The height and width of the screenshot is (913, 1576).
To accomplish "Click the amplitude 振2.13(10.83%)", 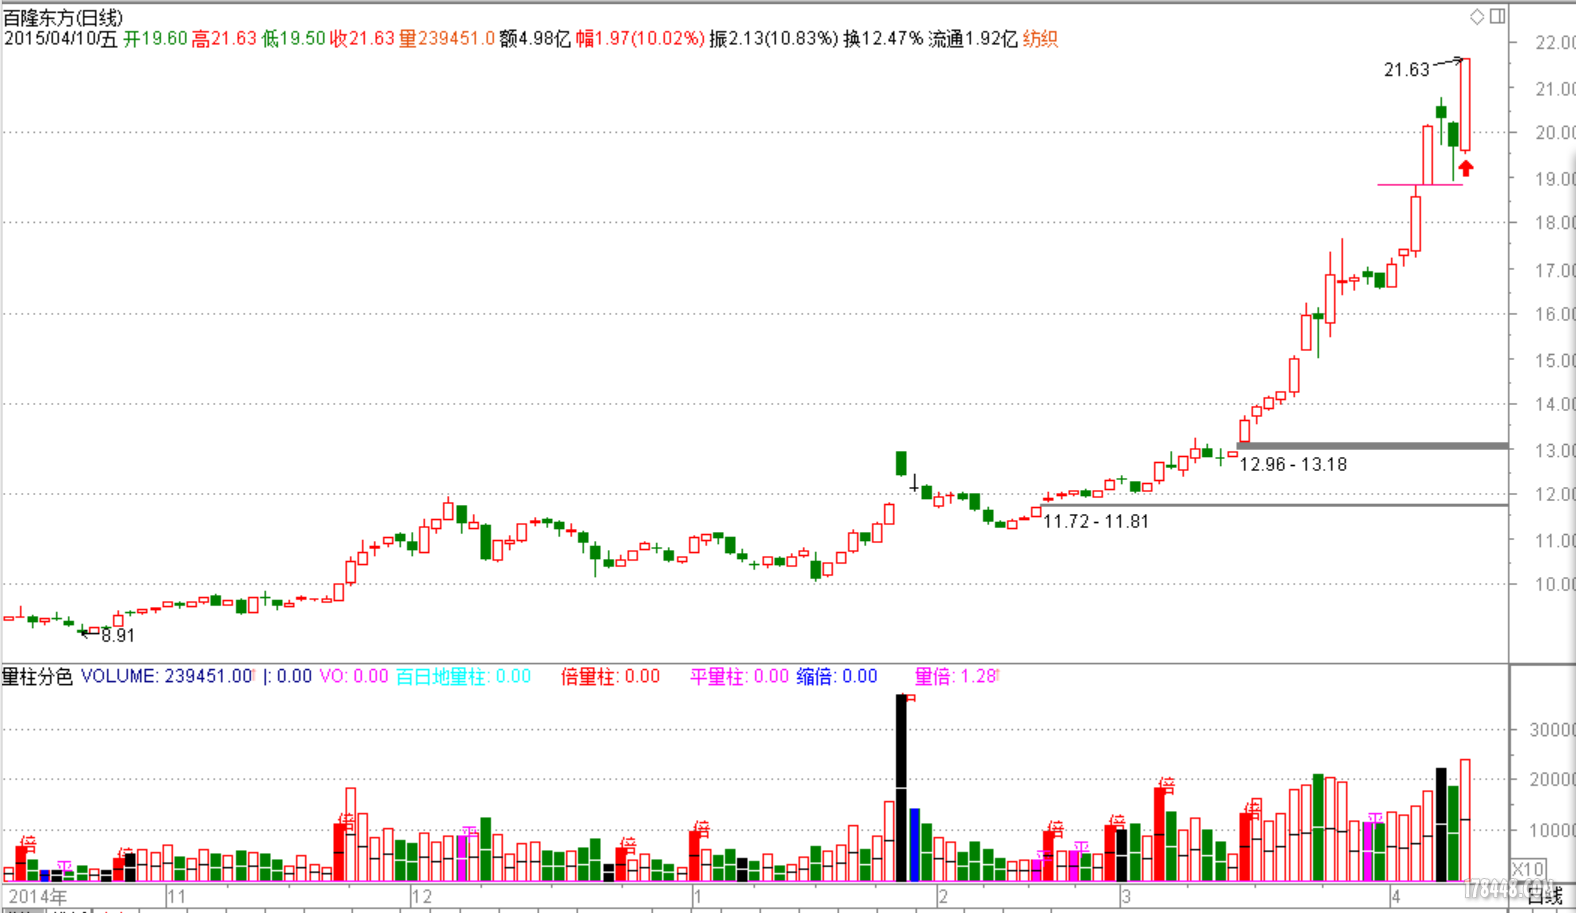I will 774,39.
